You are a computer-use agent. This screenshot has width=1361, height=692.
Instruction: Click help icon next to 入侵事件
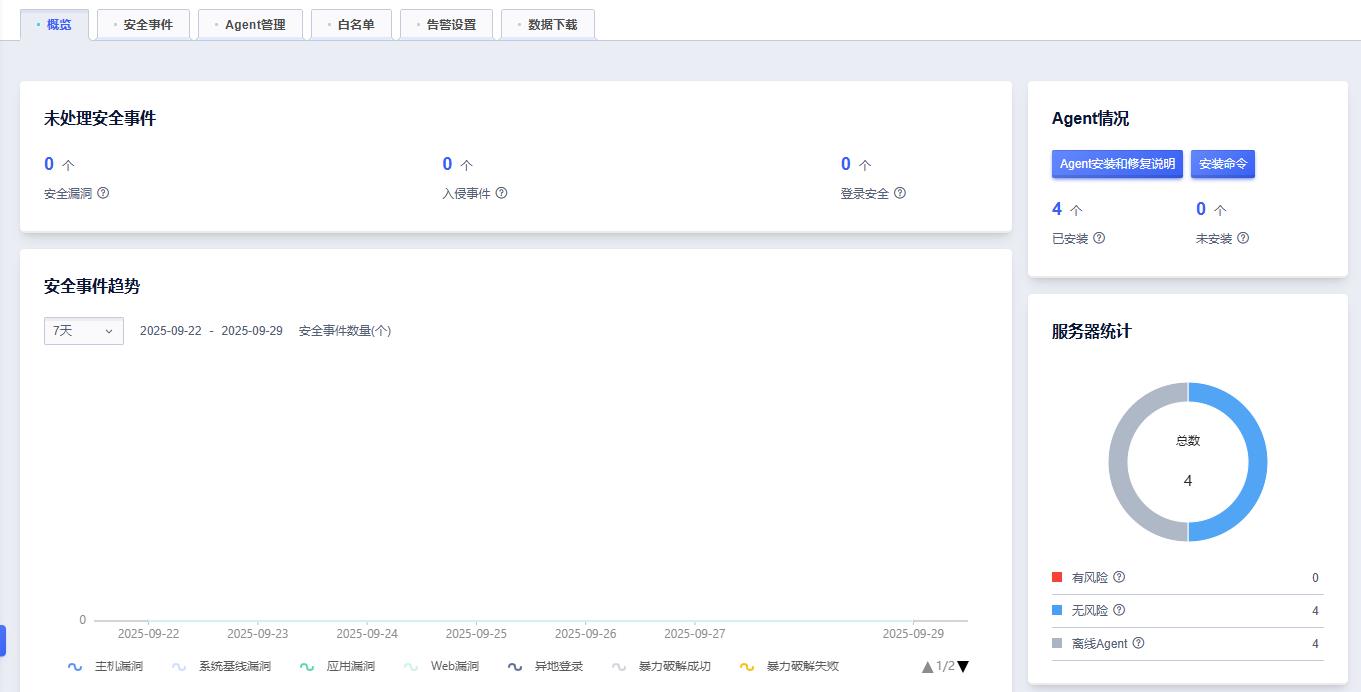tap(502, 193)
